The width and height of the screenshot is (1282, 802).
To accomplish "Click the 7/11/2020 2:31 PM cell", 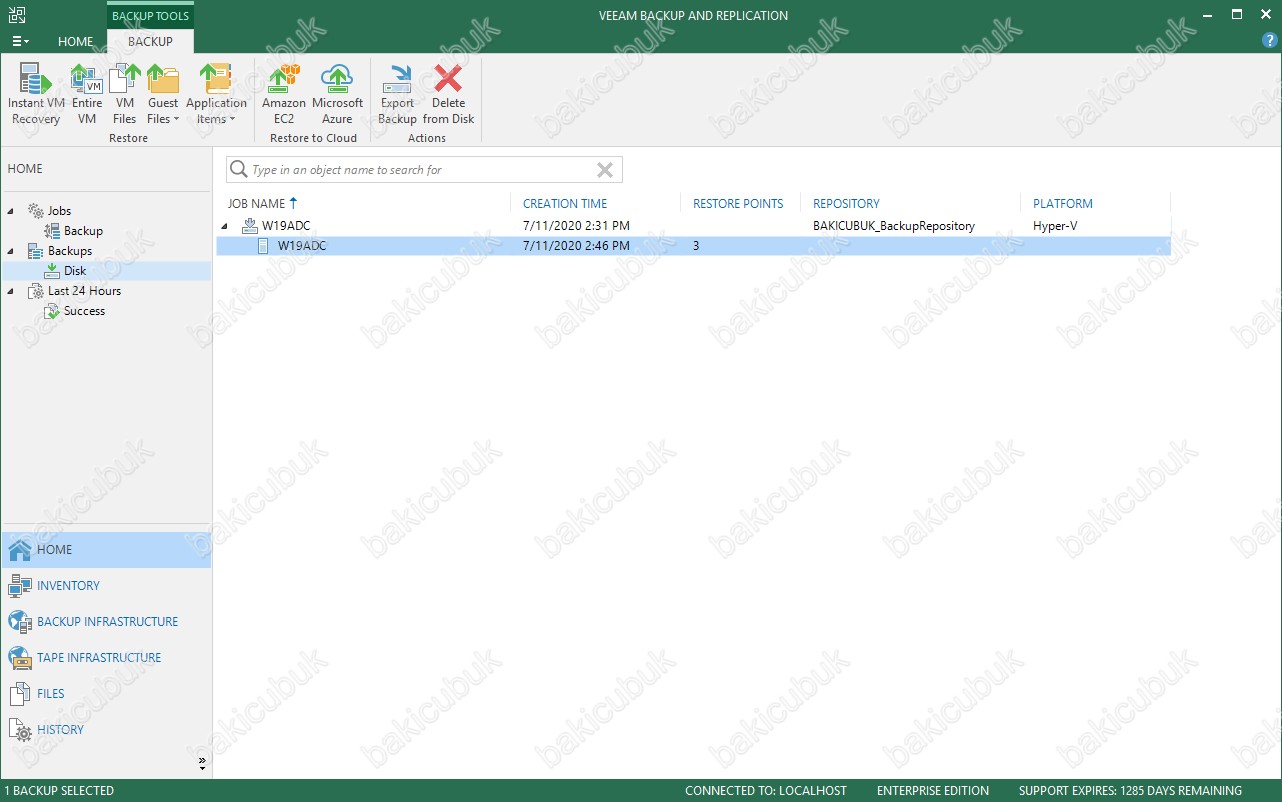I will coord(576,226).
